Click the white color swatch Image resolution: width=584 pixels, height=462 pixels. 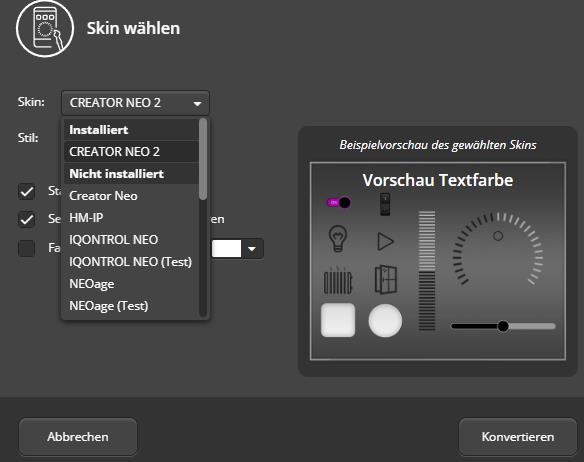pos(226,249)
